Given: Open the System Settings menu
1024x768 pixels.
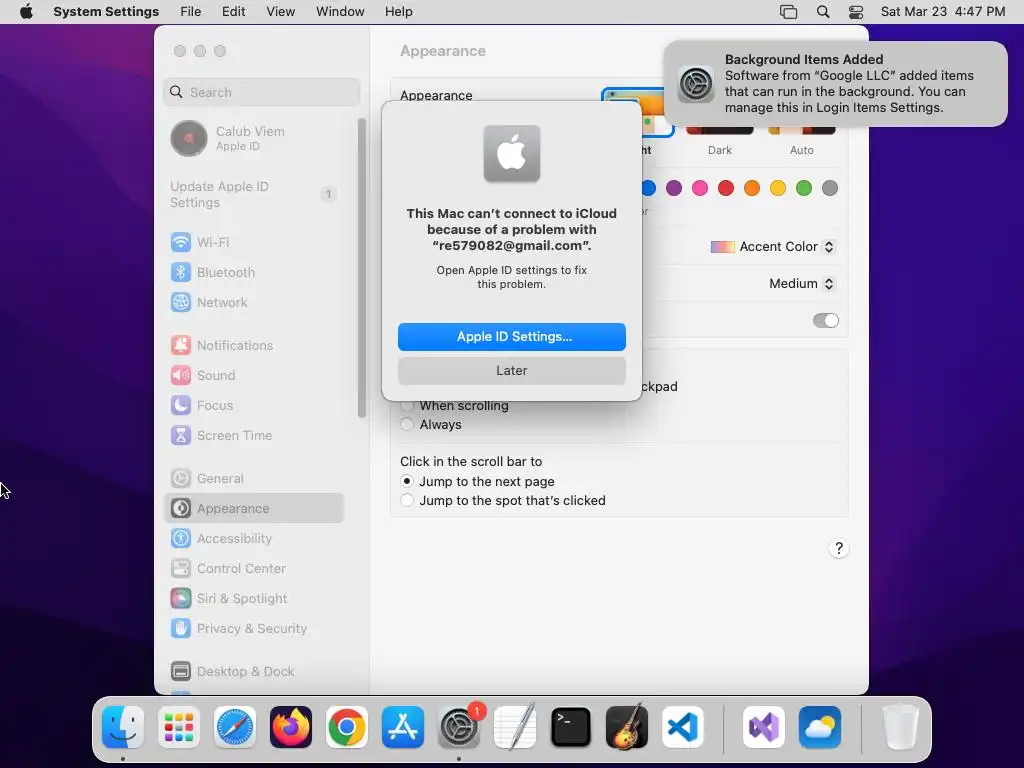Looking at the screenshot, I should click(106, 12).
